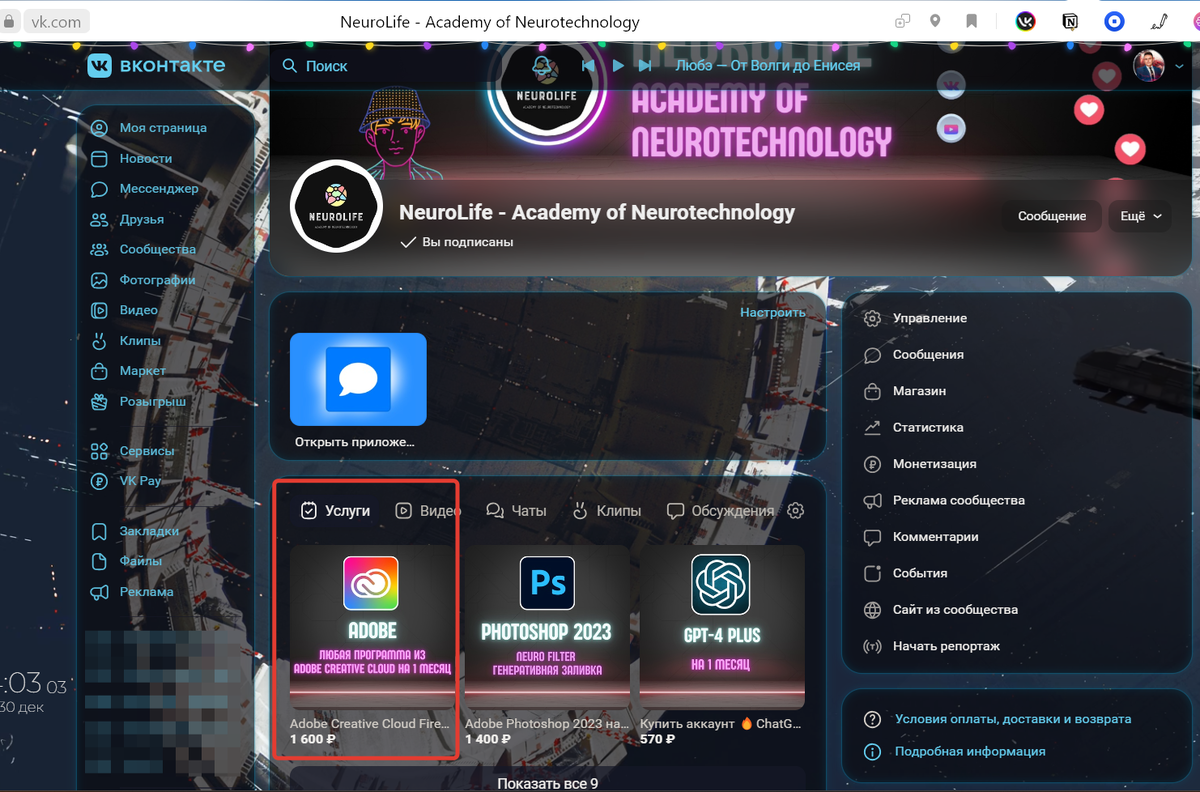Open События in right menu
The height and width of the screenshot is (792, 1200).
point(920,573)
